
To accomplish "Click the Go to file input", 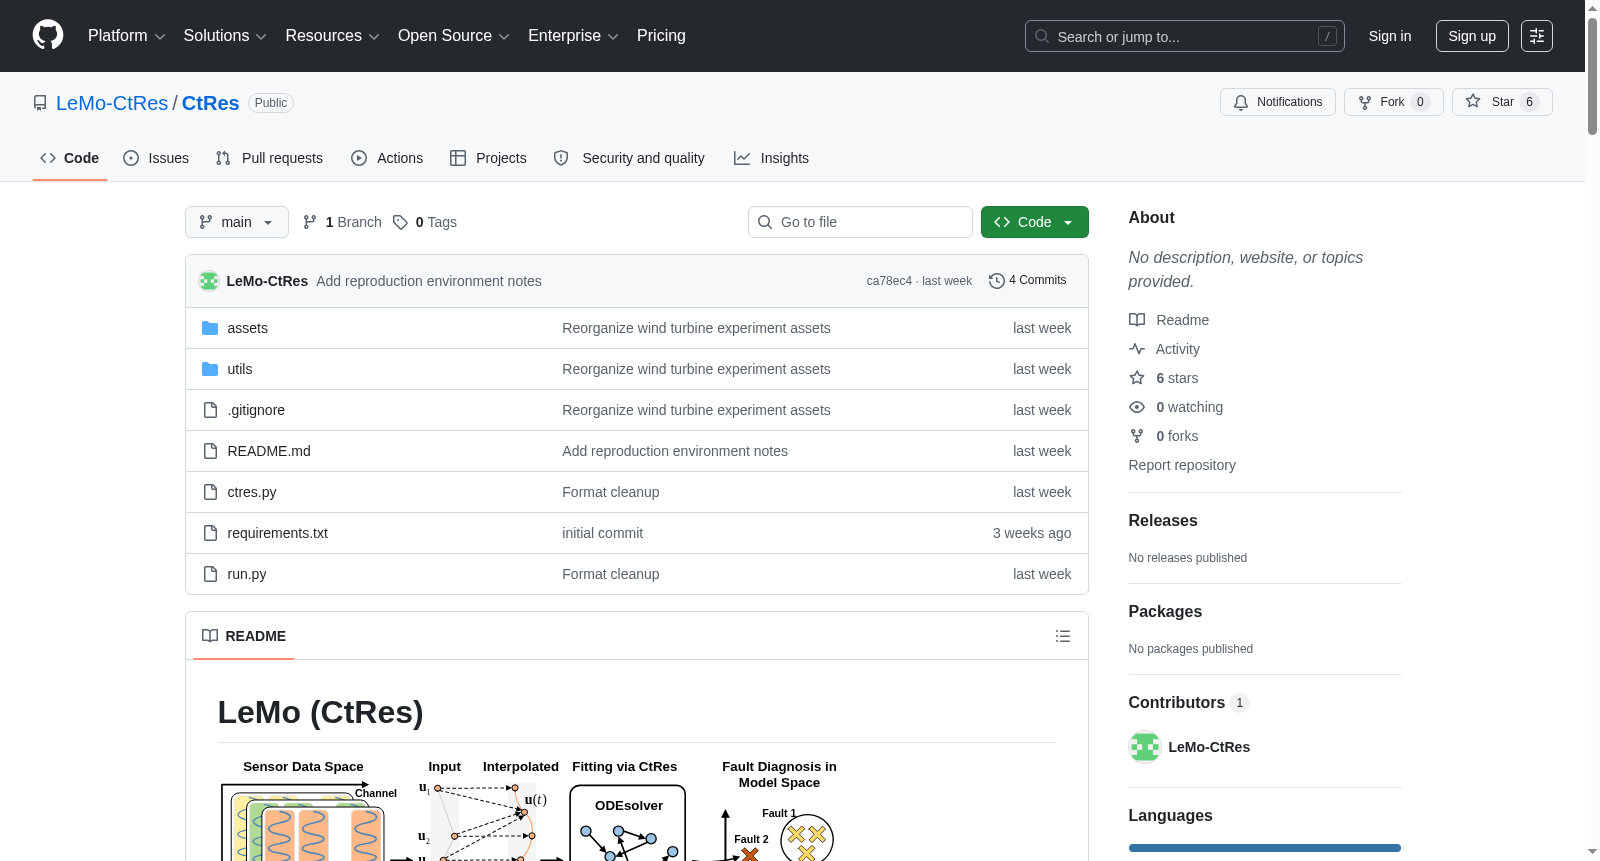I will coord(860,222).
